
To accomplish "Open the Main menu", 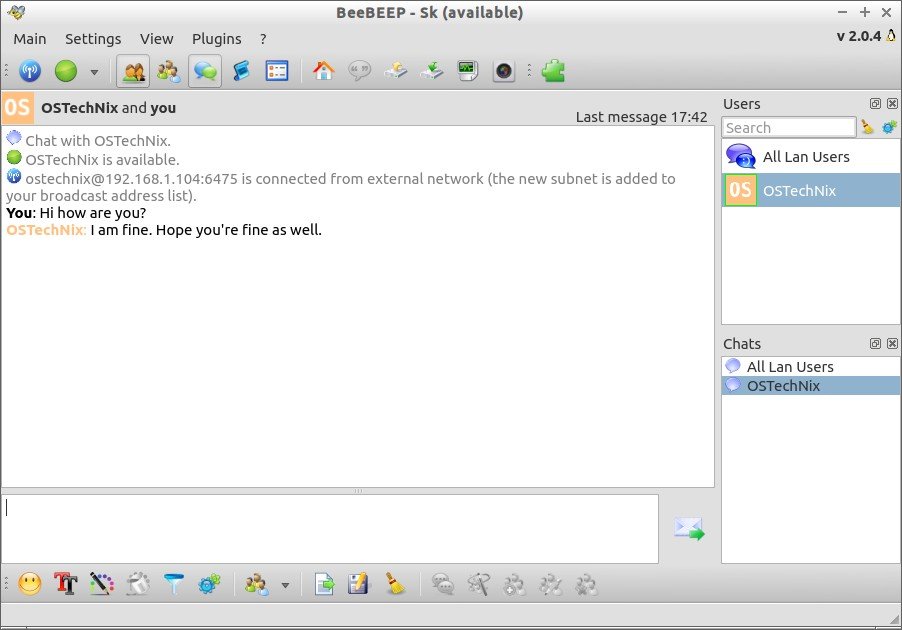I will pyautogui.click(x=30, y=39).
